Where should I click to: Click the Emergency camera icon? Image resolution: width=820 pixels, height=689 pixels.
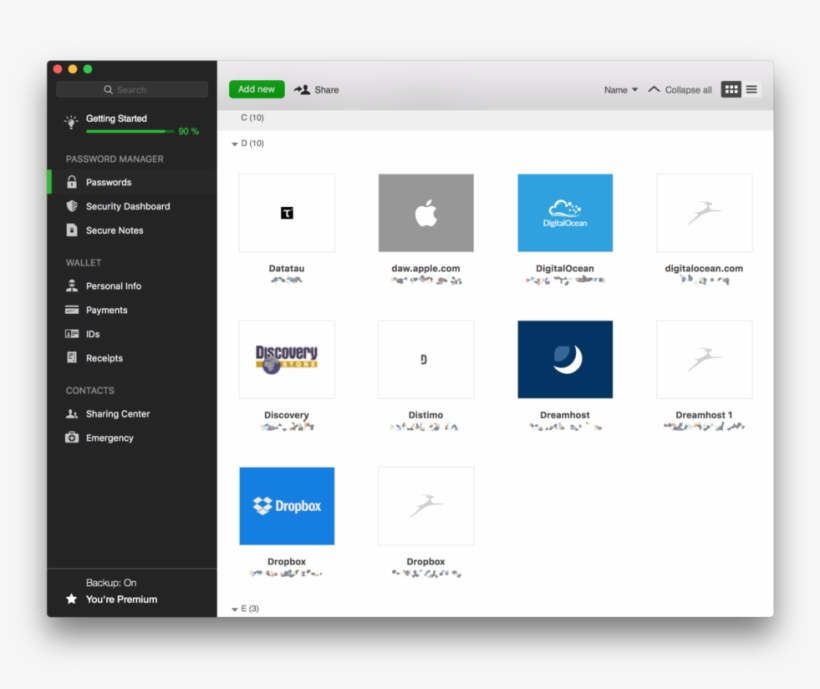coord(72,437)
